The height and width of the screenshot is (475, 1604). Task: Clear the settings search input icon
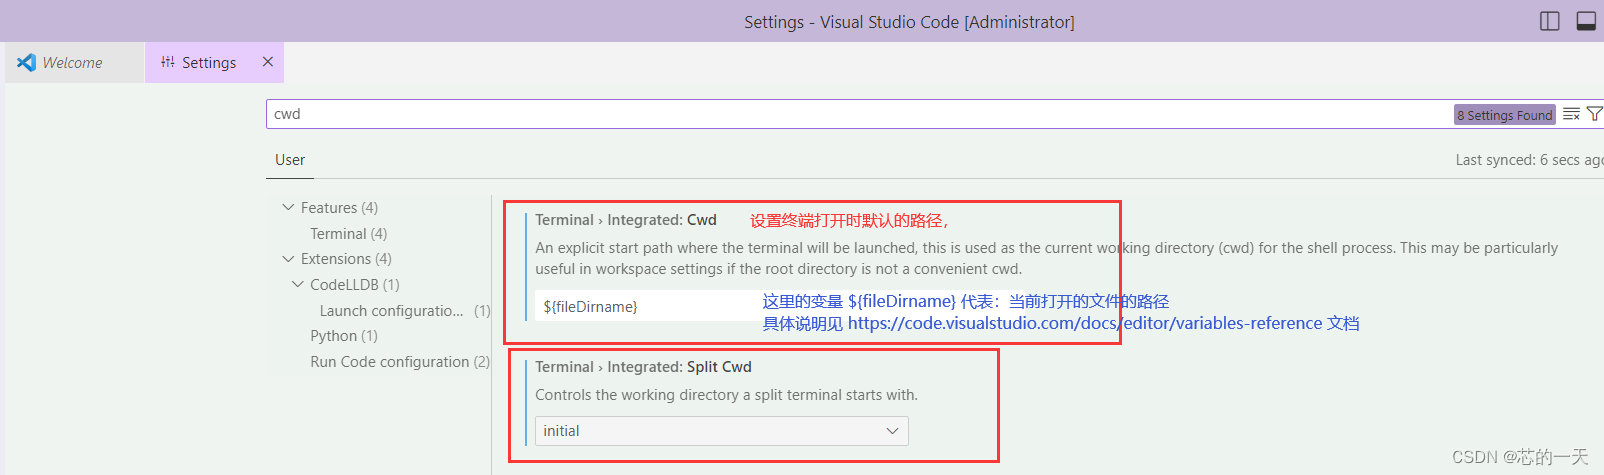coord(1571,114)
